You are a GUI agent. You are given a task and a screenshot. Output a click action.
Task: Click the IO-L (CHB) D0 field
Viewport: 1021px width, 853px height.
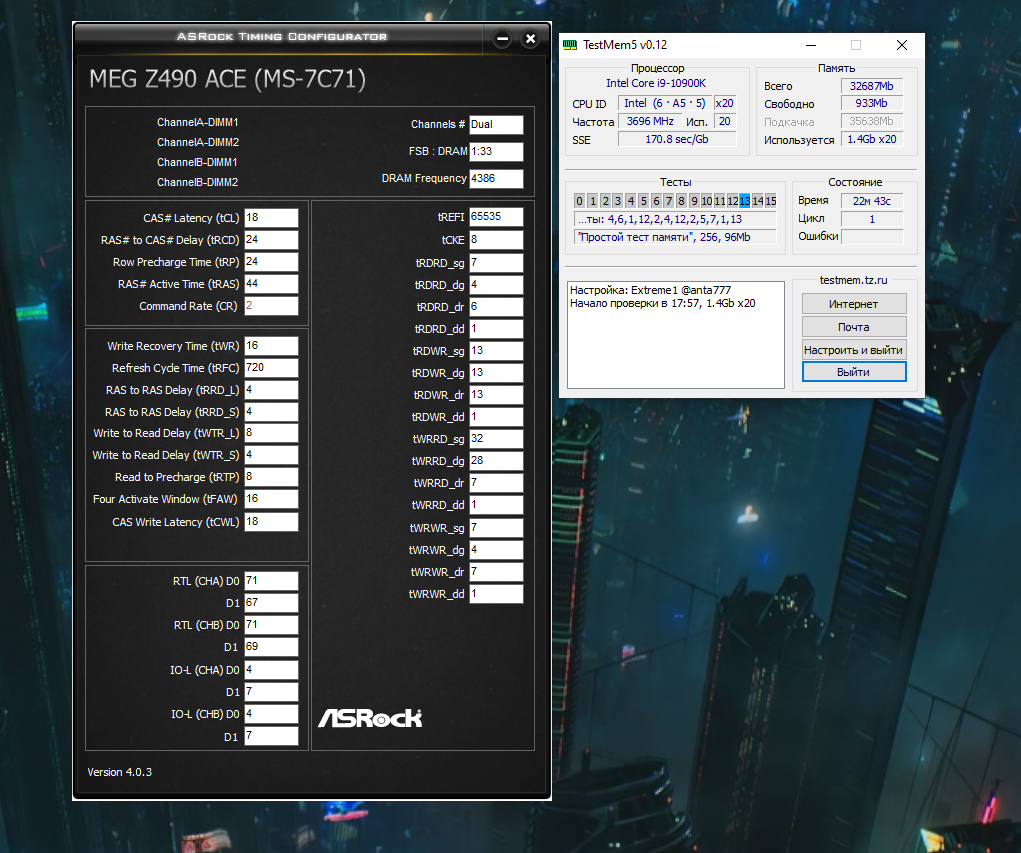(x=272, y=714)
